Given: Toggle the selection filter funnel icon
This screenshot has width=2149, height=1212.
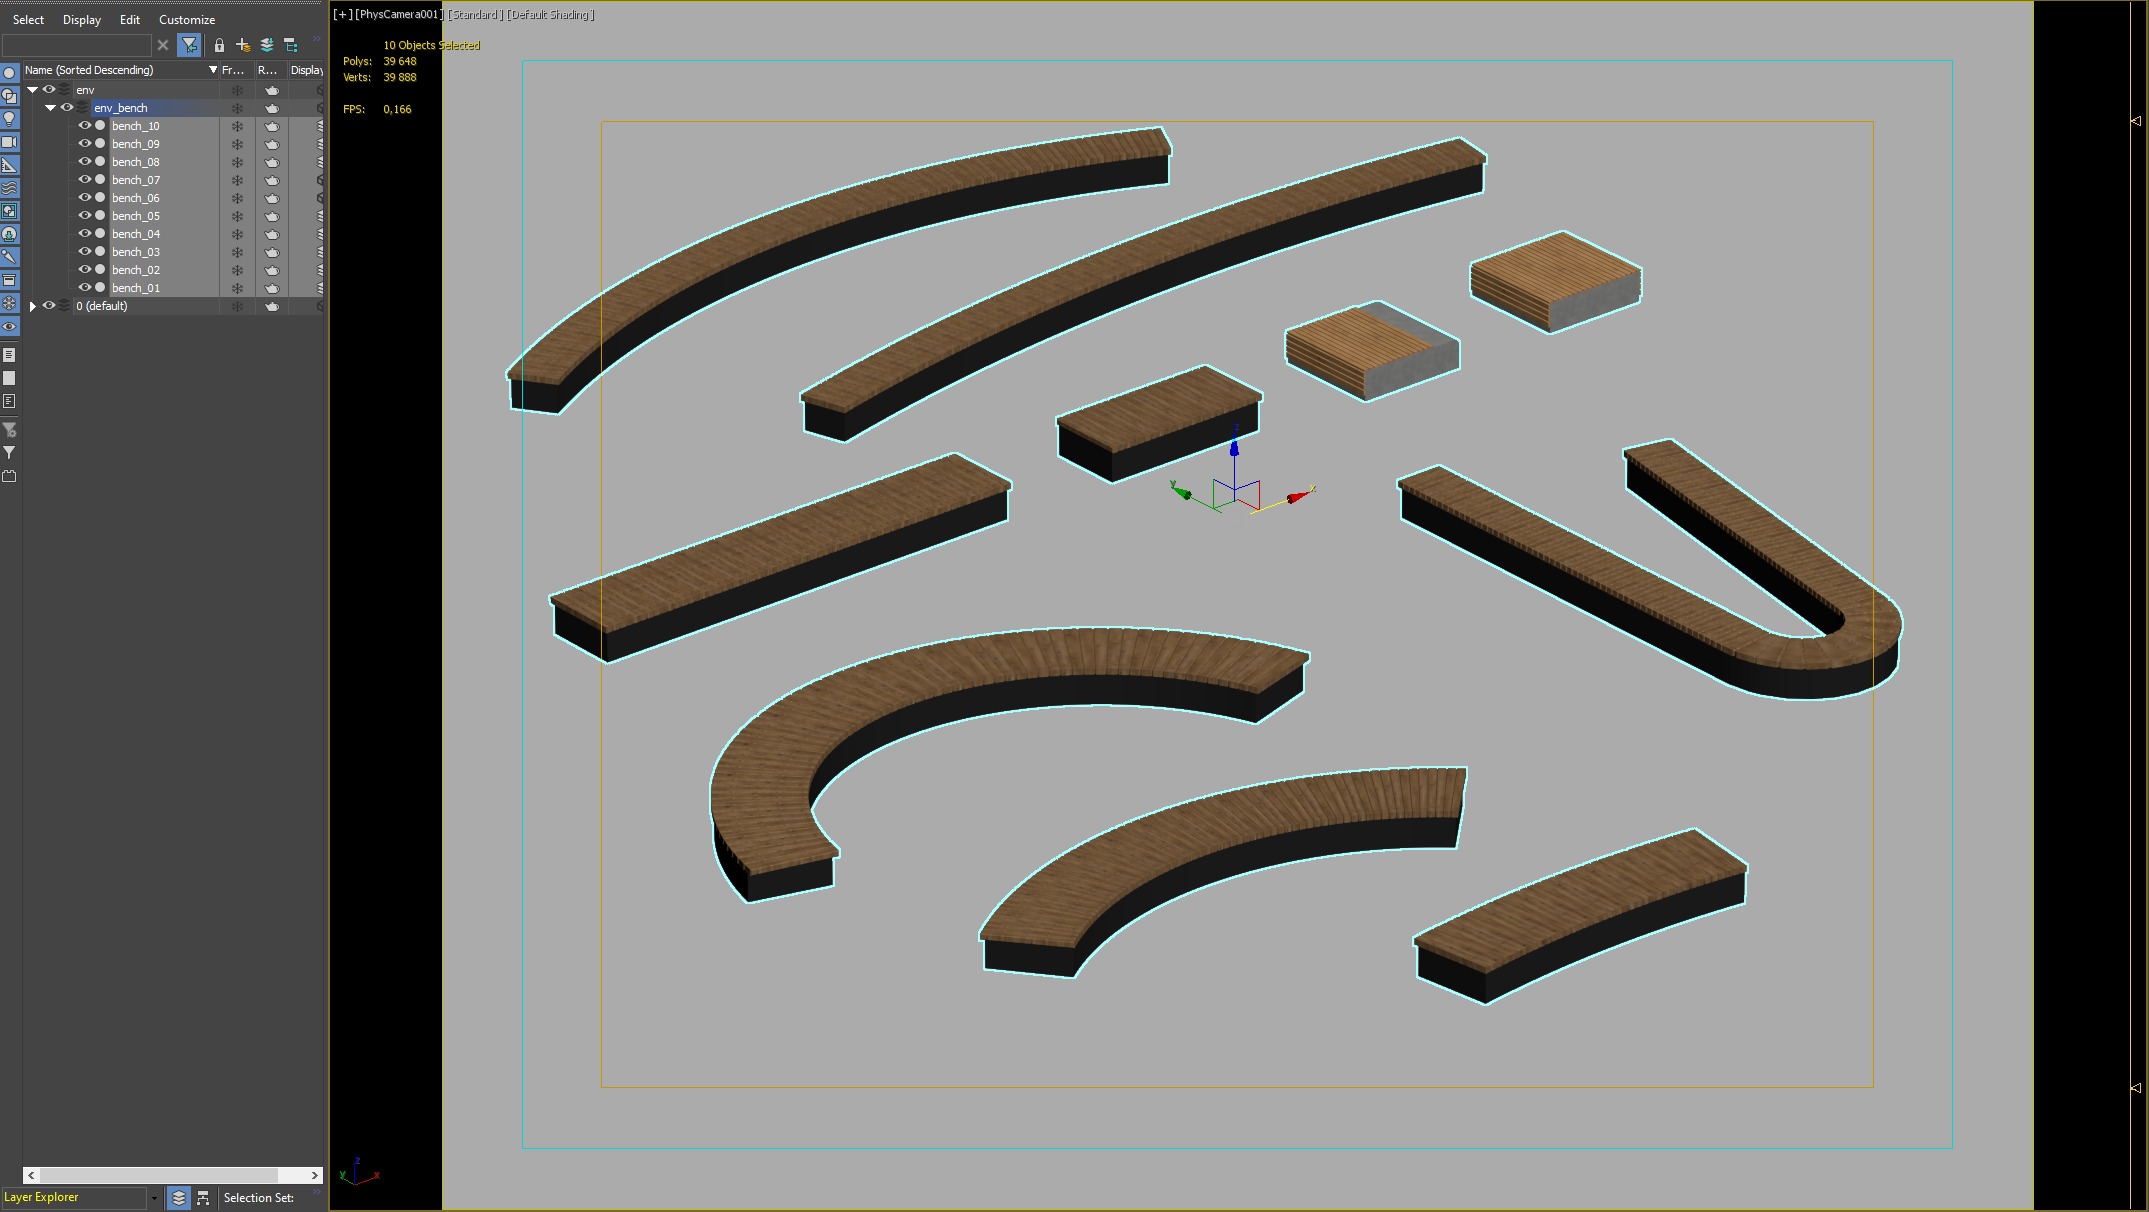Looking at the screenshot, I should [x=189, y=45].
